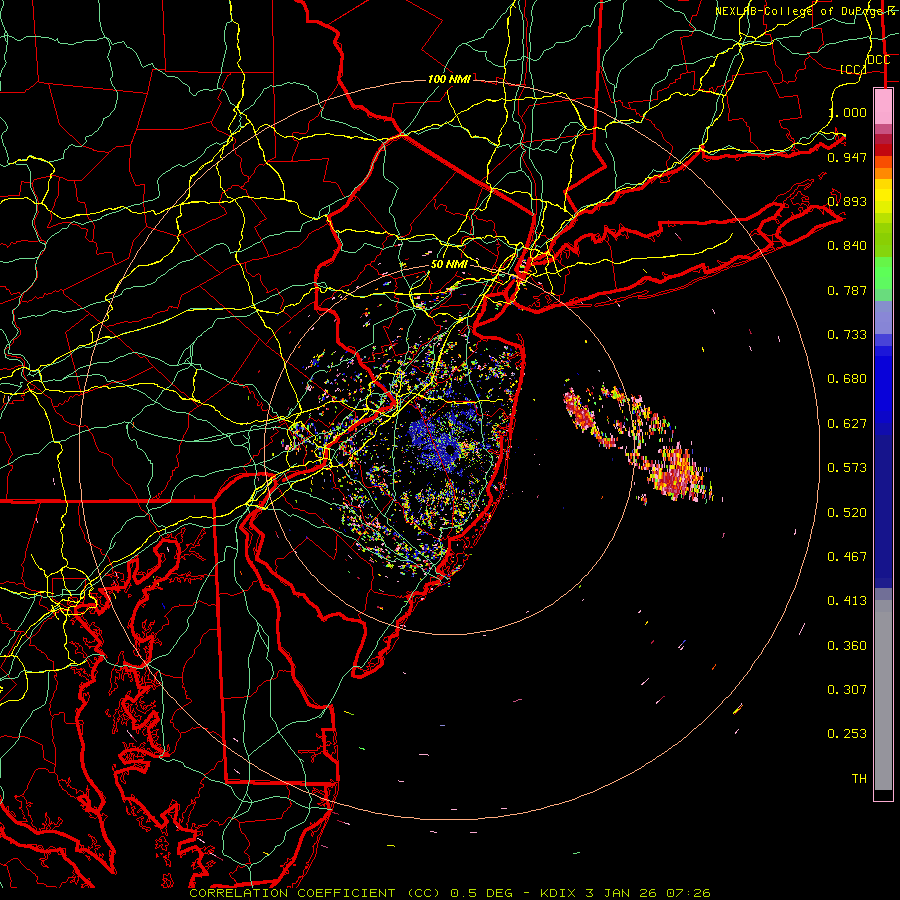The height and width of the screenshot is (900, 900).
Task: Click the 3 JAN 26 date text
Action: point(623,893)
